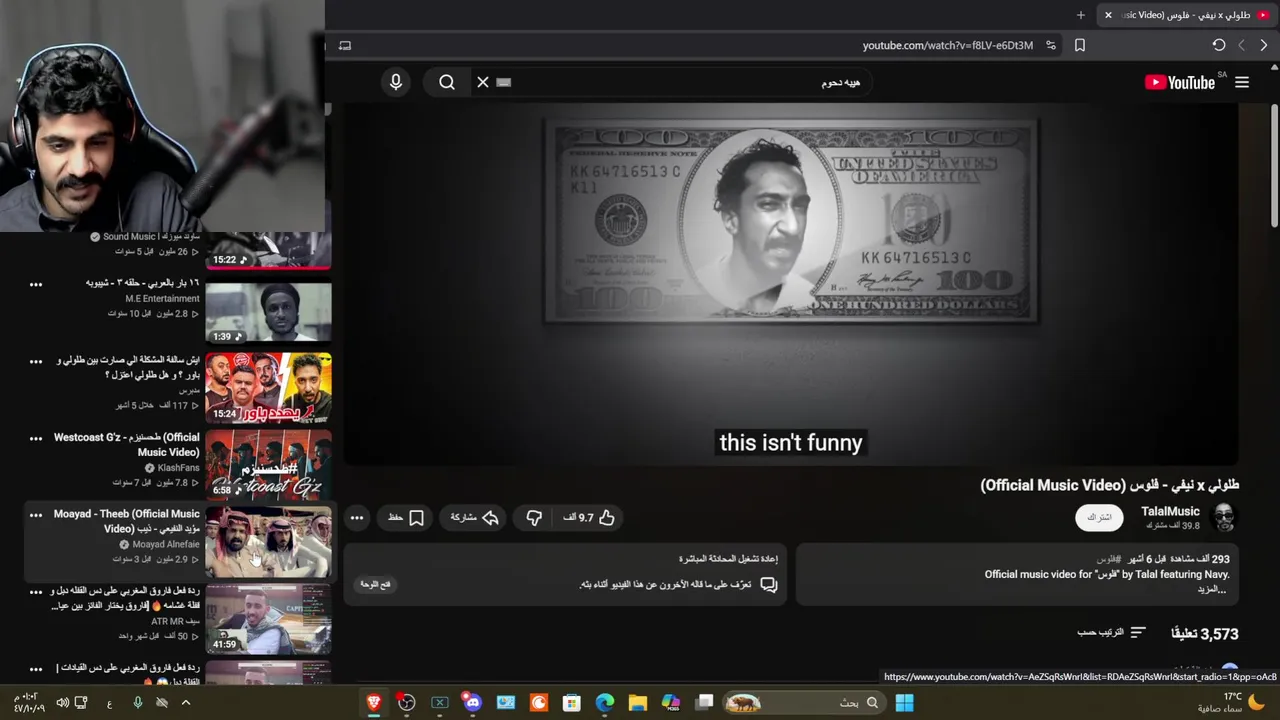Open the comments sort by الترتيب حسب menu

coord(1112,633)
